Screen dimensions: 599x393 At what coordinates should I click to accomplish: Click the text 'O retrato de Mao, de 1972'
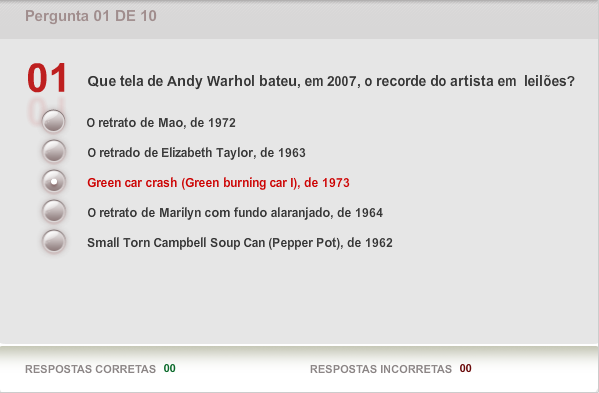[161, 123]
